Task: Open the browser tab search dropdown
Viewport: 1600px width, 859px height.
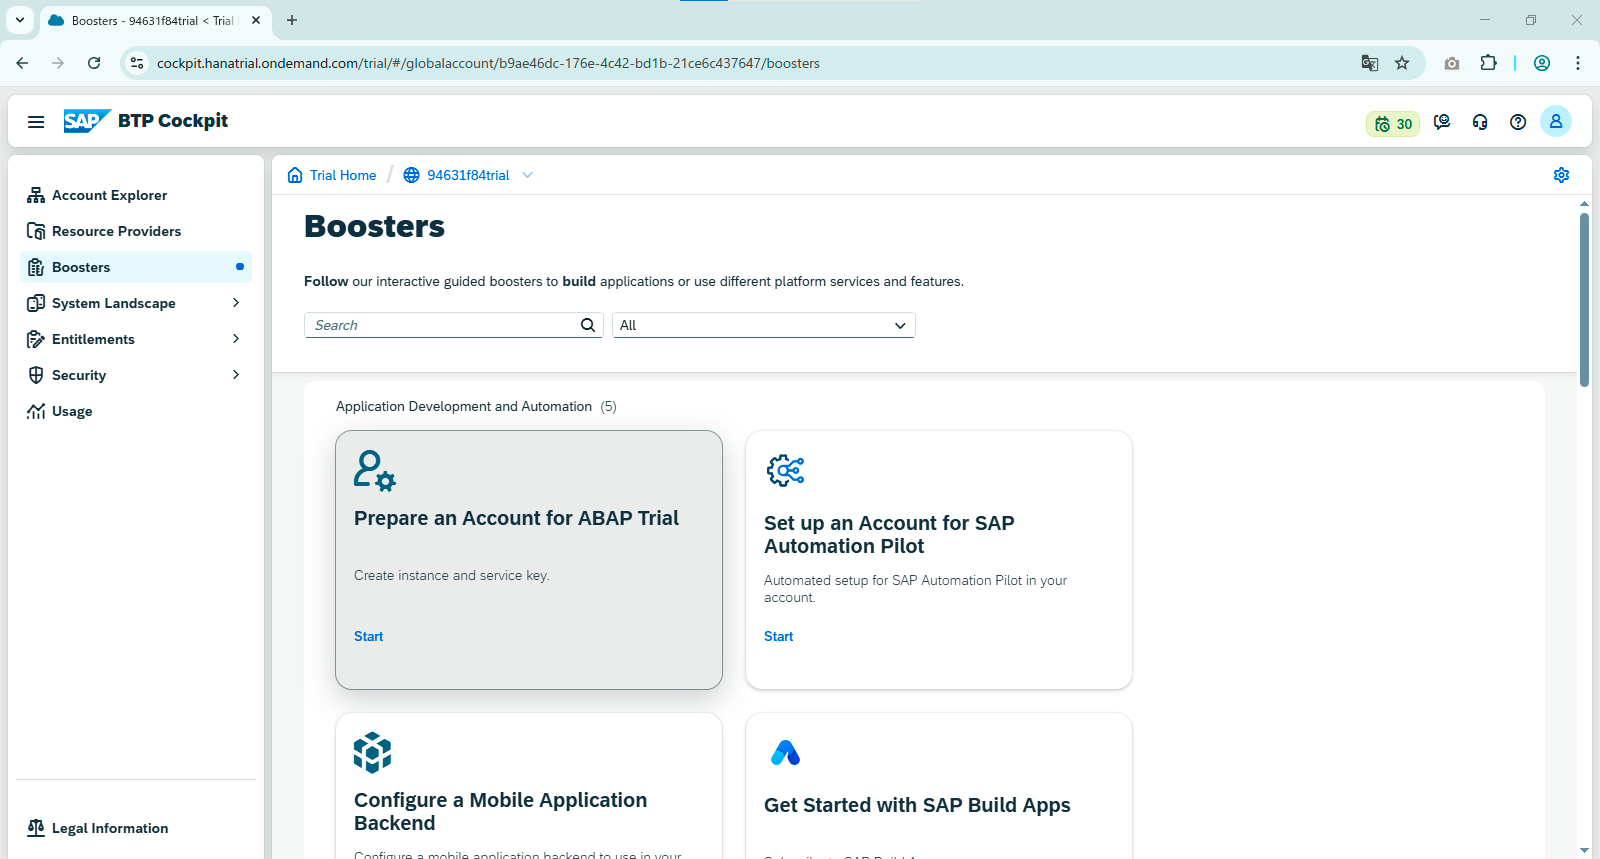Action: [x=19, y=20]
